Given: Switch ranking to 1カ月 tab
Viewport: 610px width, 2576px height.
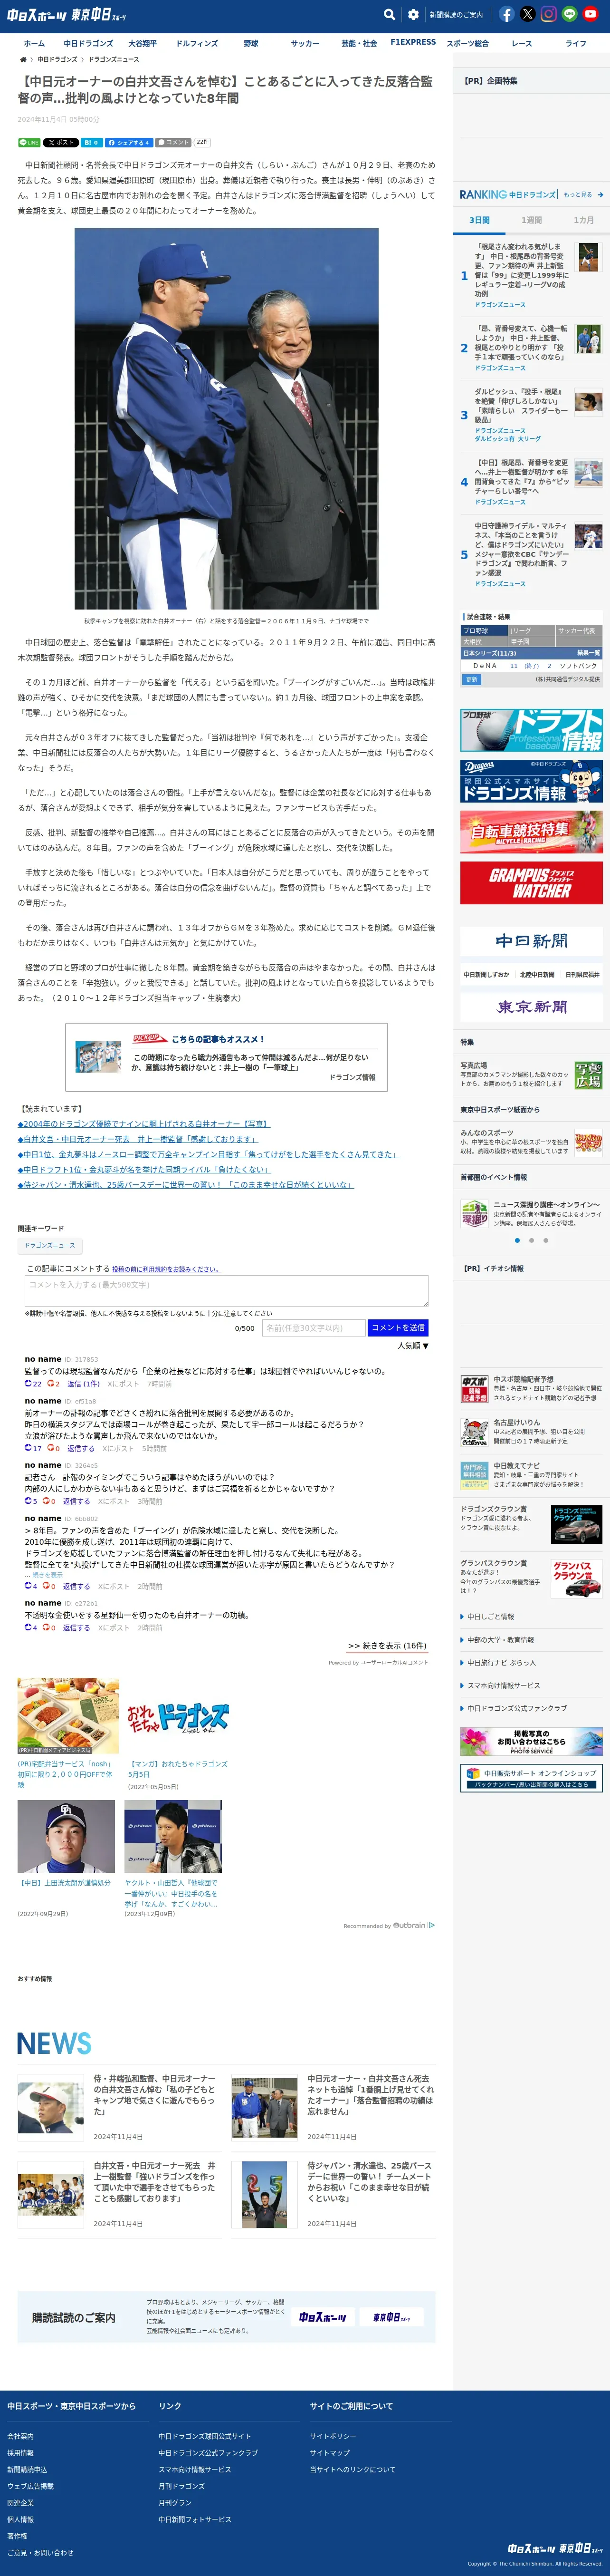Looking at the screenshot, I should click(x=583, y=220).
